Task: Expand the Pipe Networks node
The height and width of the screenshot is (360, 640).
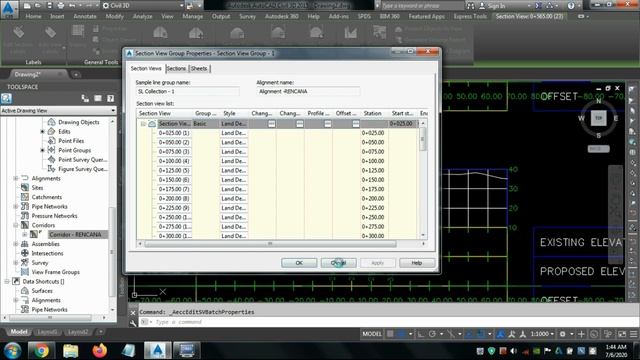Action: pyautogui.click(x=16, y=207)
